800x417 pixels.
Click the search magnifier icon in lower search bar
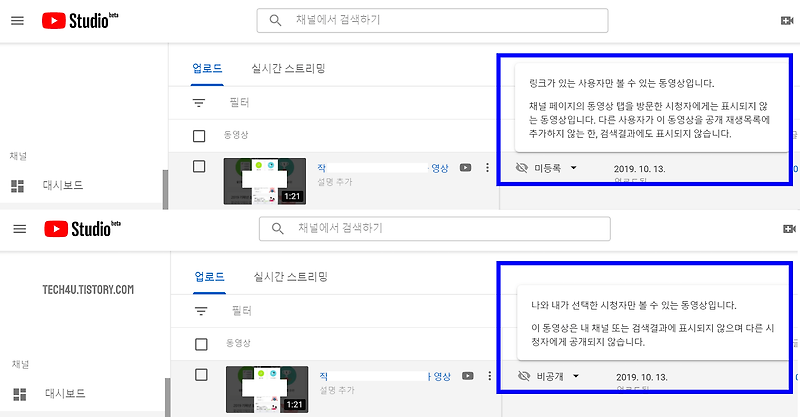point(278,228)
